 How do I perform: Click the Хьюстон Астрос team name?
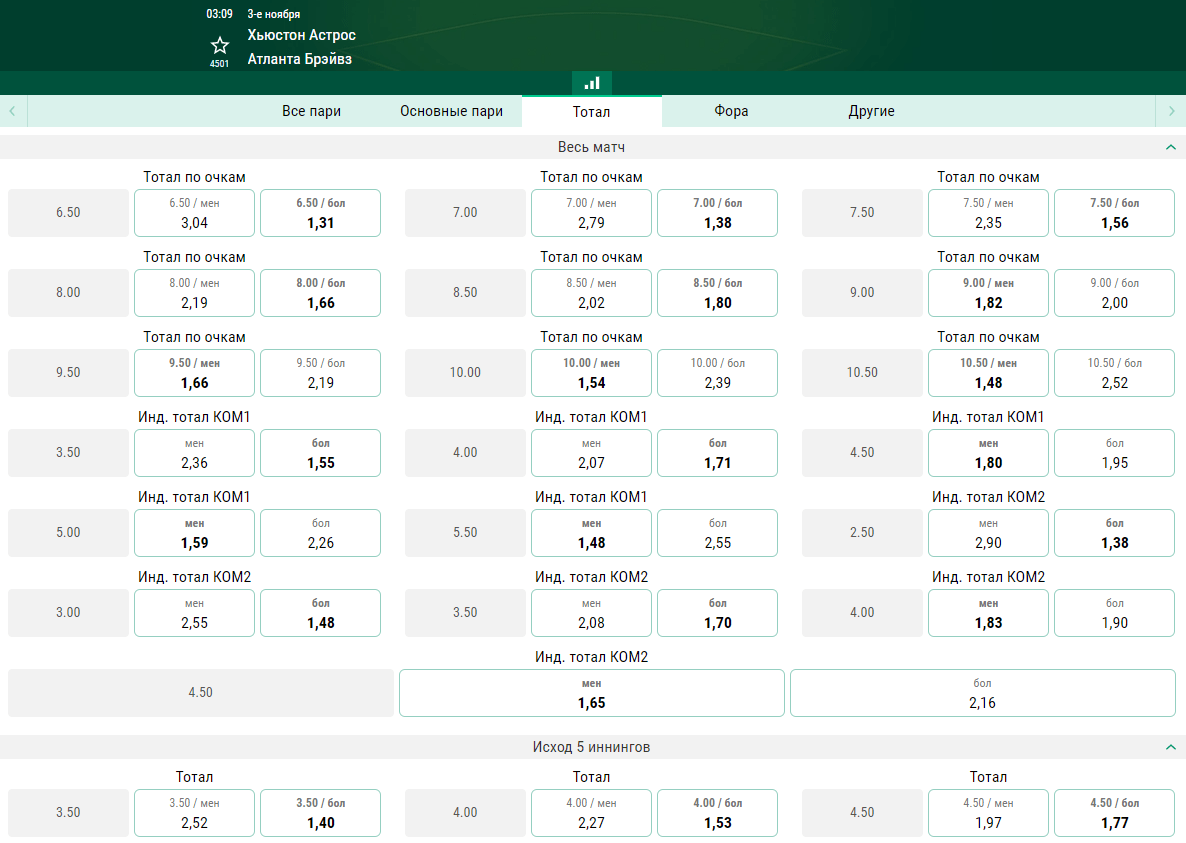click(x=301, y=35)
